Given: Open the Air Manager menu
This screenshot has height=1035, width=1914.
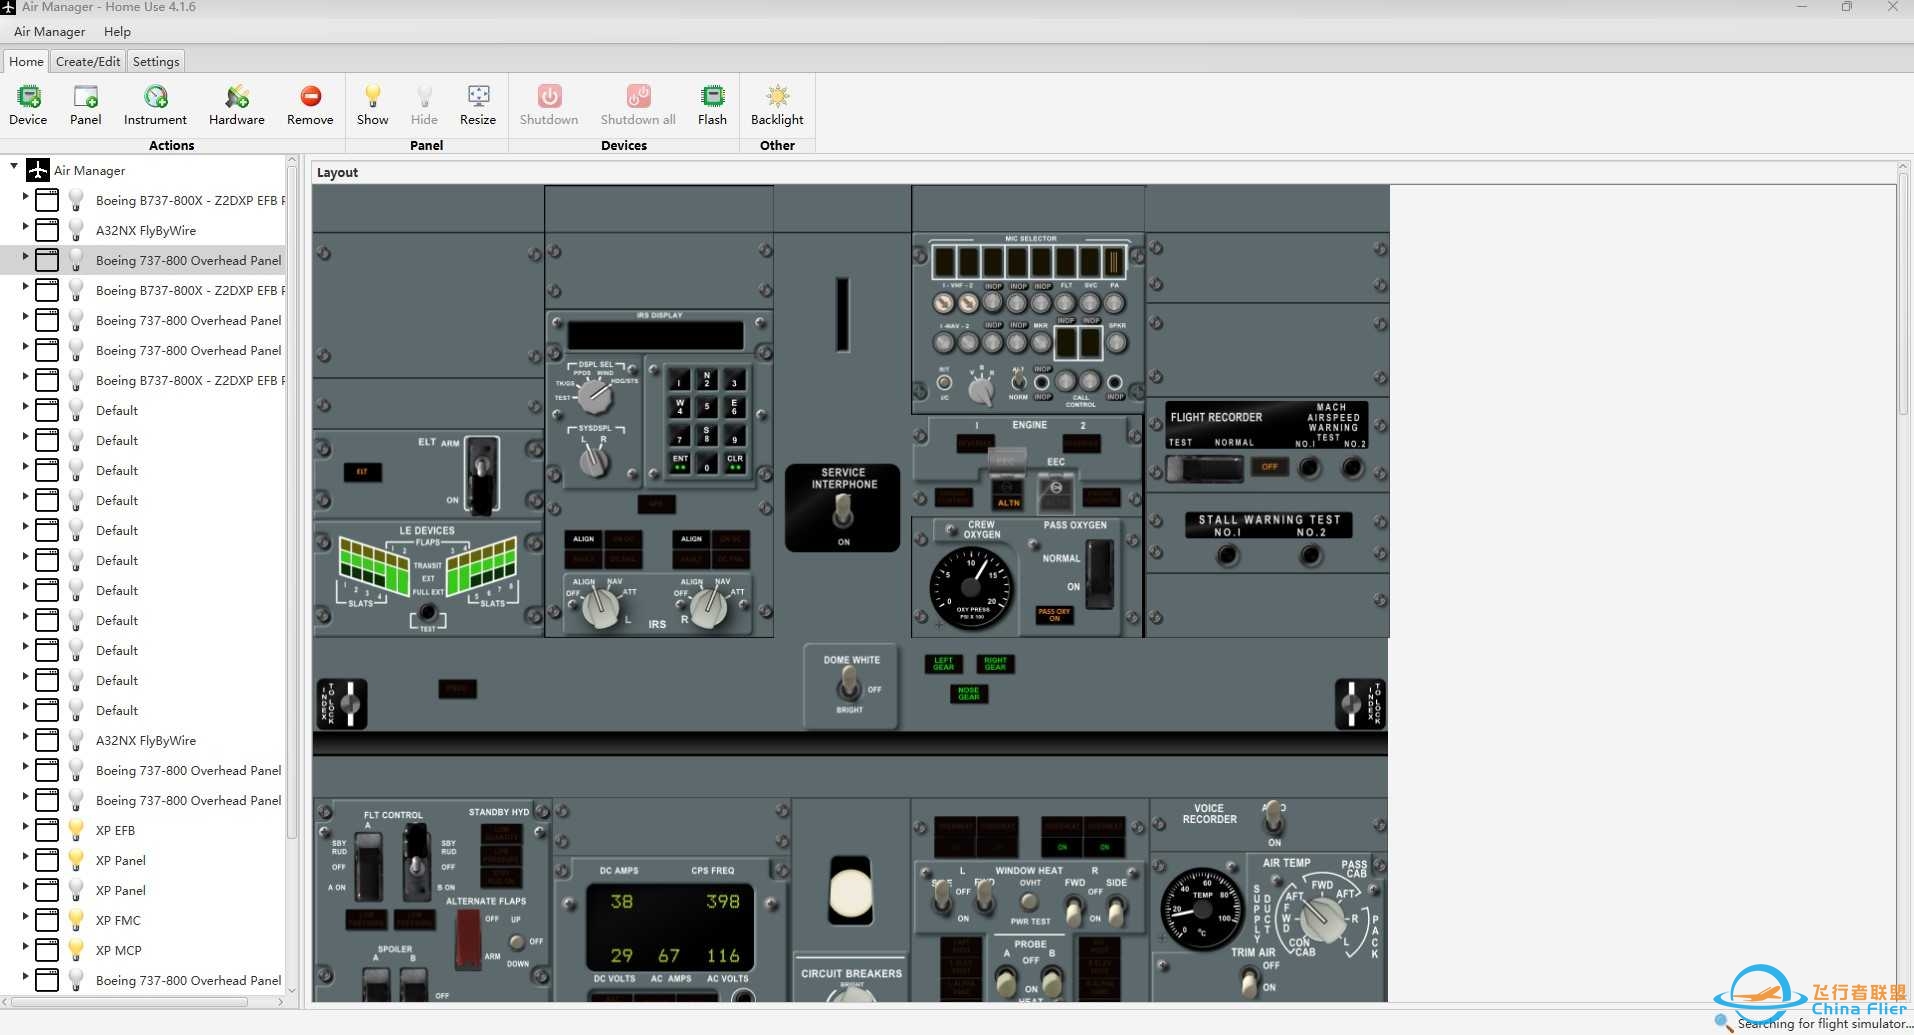Looking at the screenshot, I should click(49, 31).
